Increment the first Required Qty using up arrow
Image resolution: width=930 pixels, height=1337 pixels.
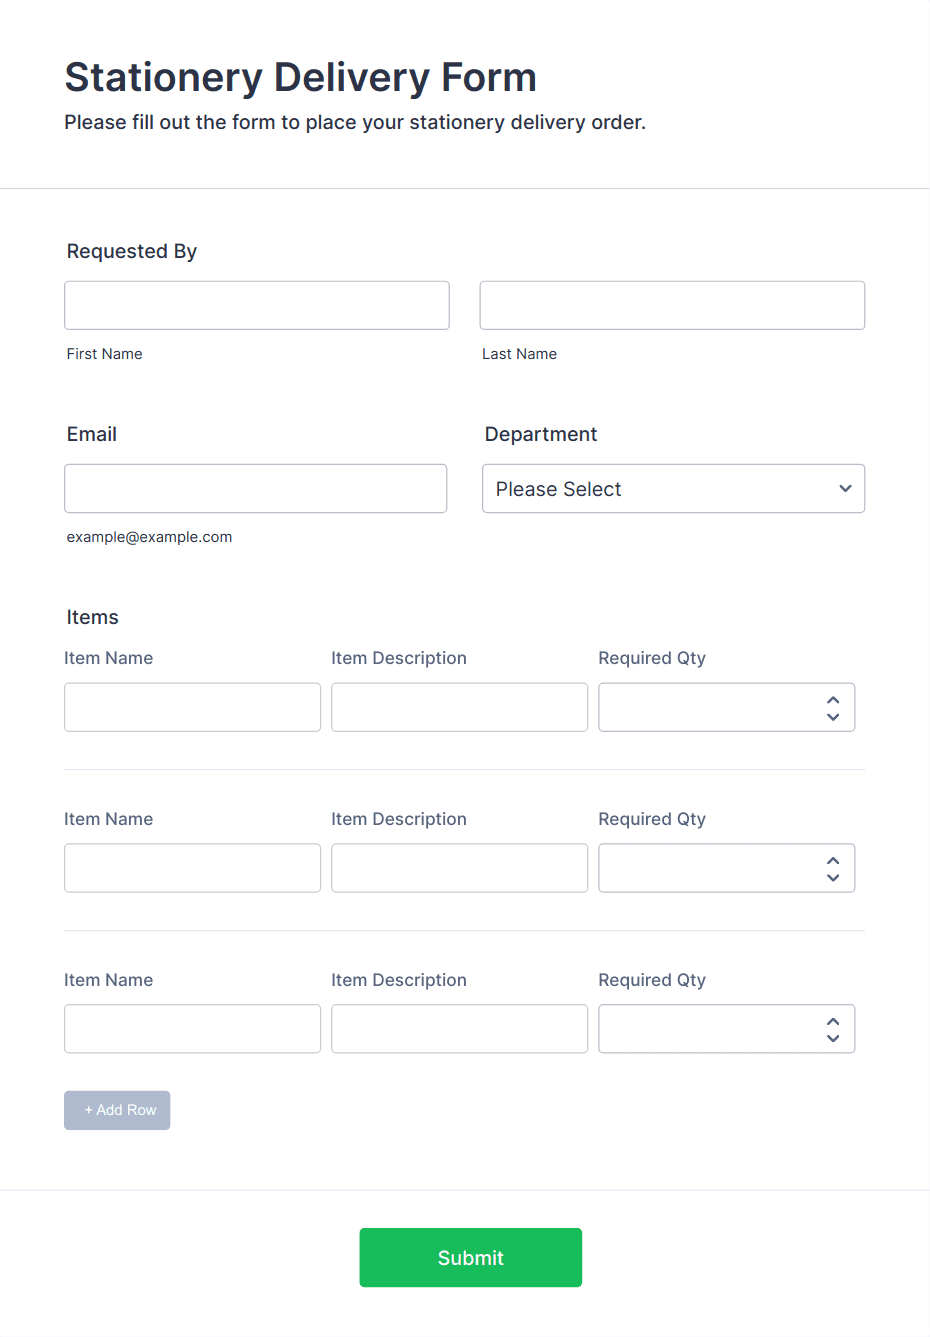click(832, 697)
